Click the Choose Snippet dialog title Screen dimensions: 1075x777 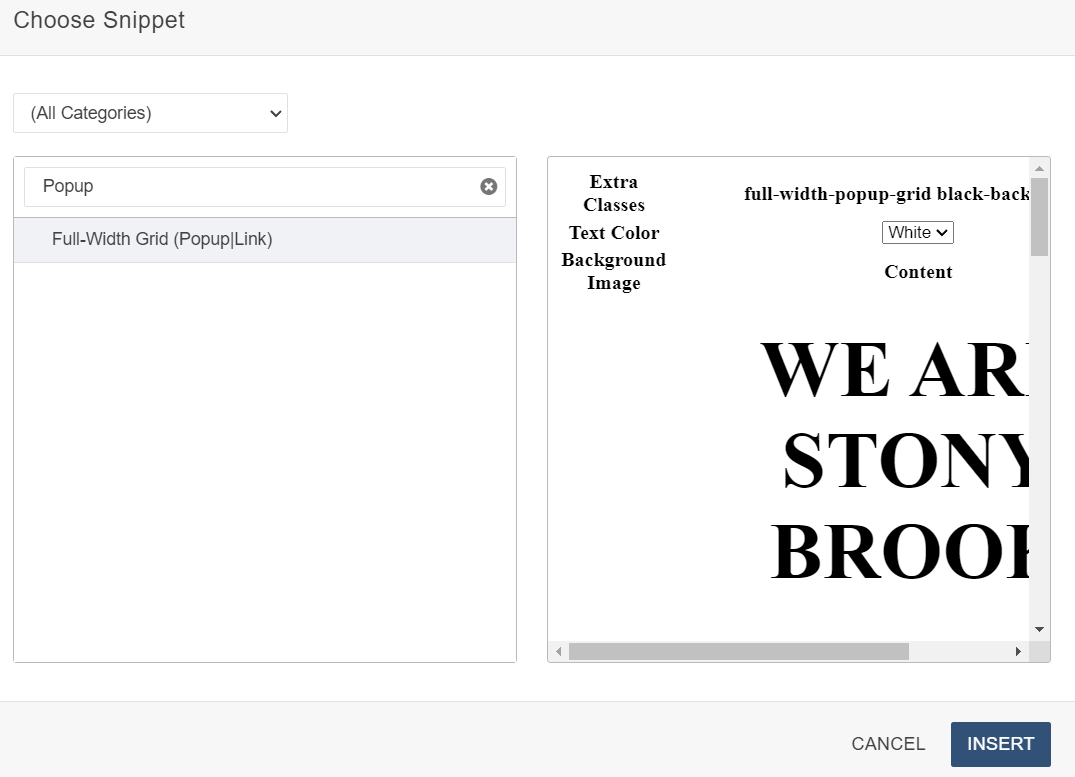pyautogui.click(x=98, y=20)
